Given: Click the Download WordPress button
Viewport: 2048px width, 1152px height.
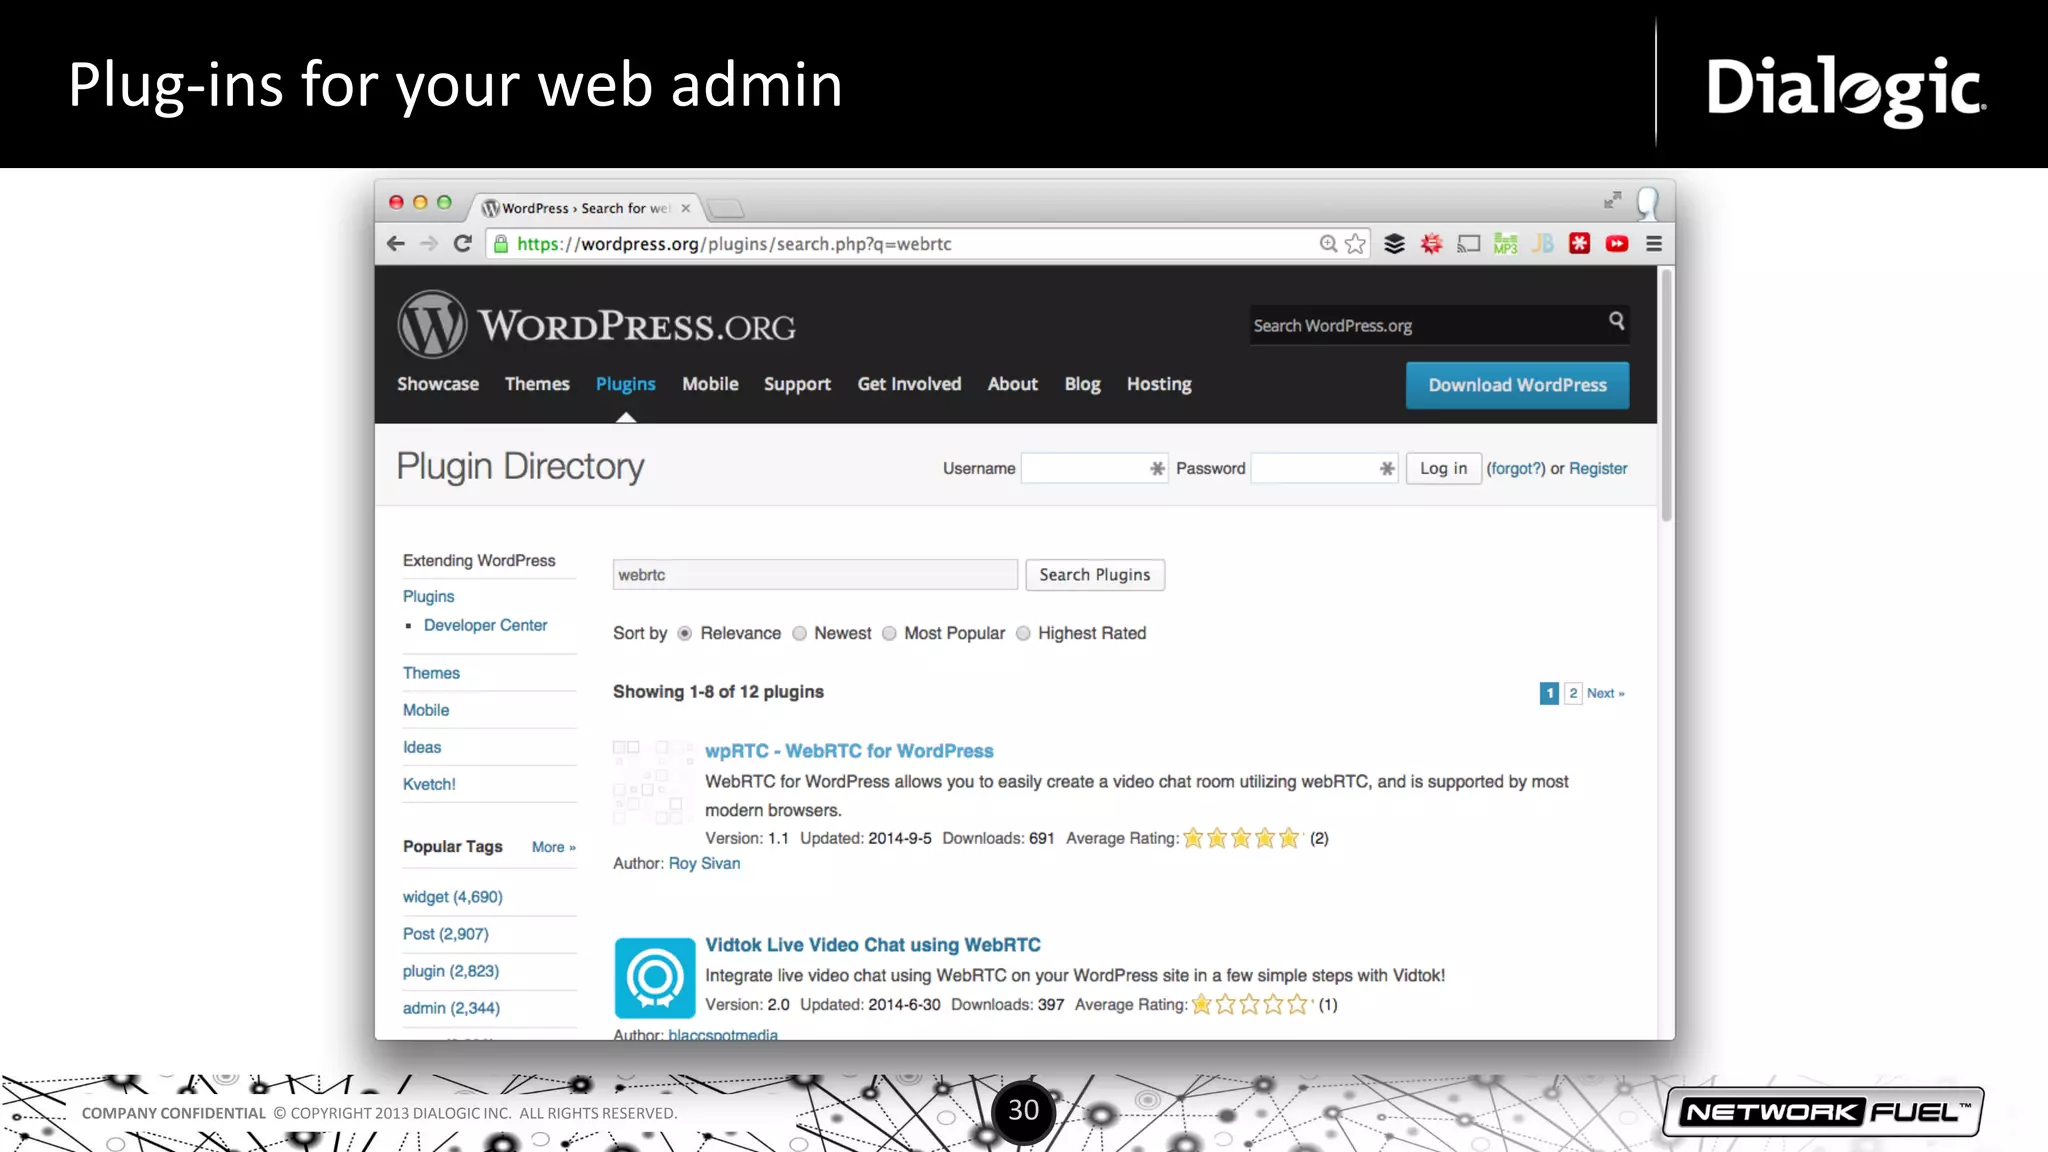Looking at the screenshot, I should [x=1517, y=385].
